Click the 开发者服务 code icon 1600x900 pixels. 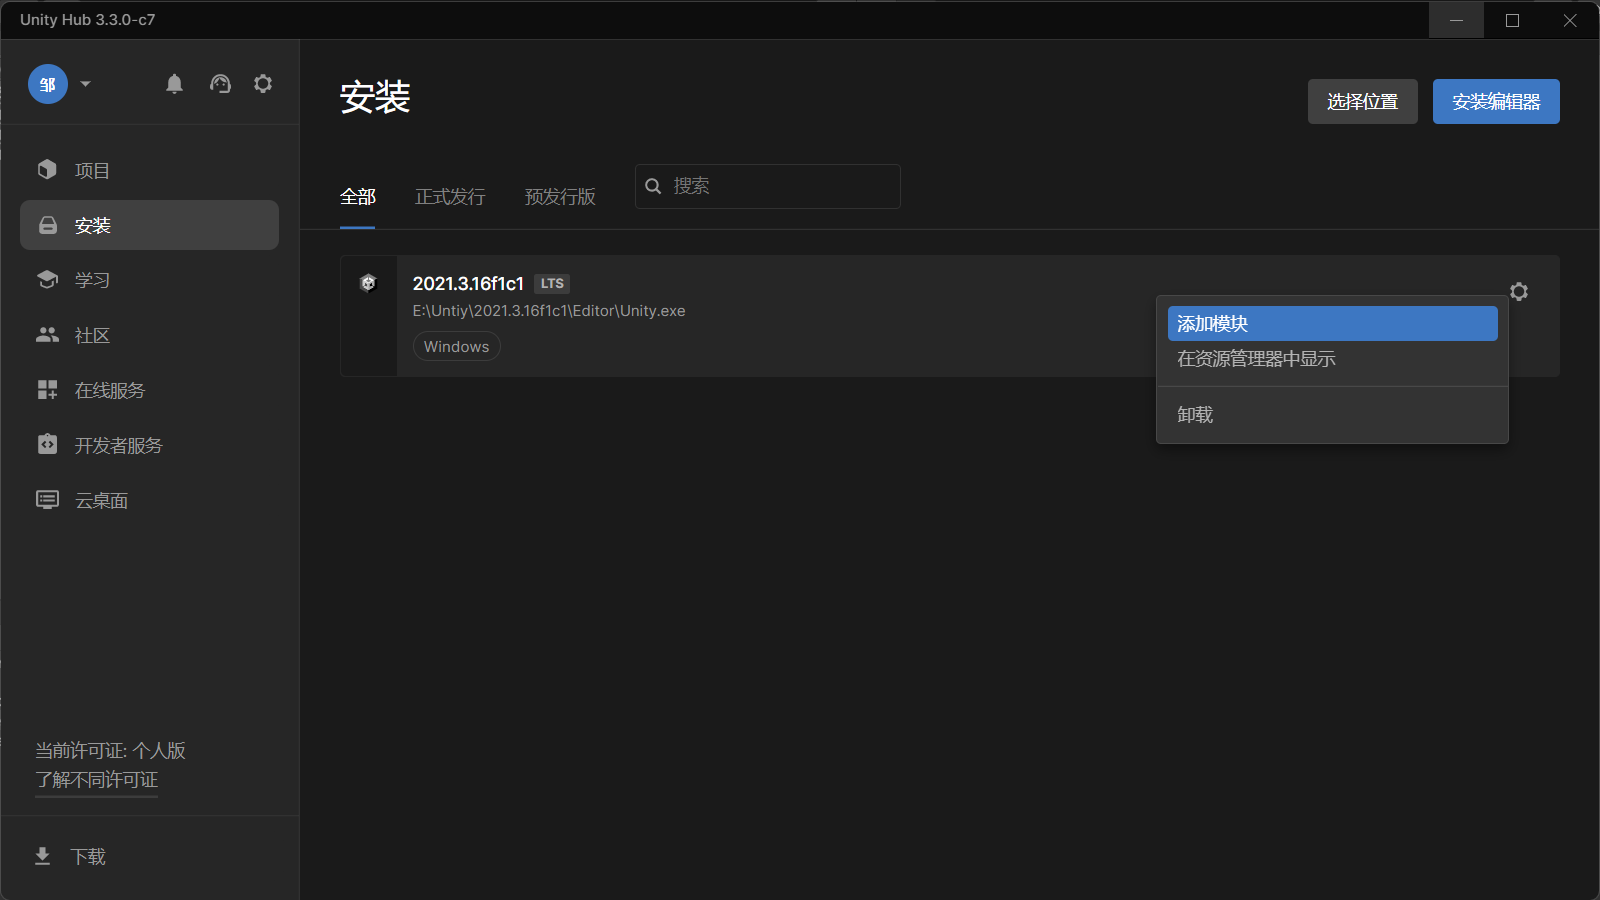pos(47,444)
